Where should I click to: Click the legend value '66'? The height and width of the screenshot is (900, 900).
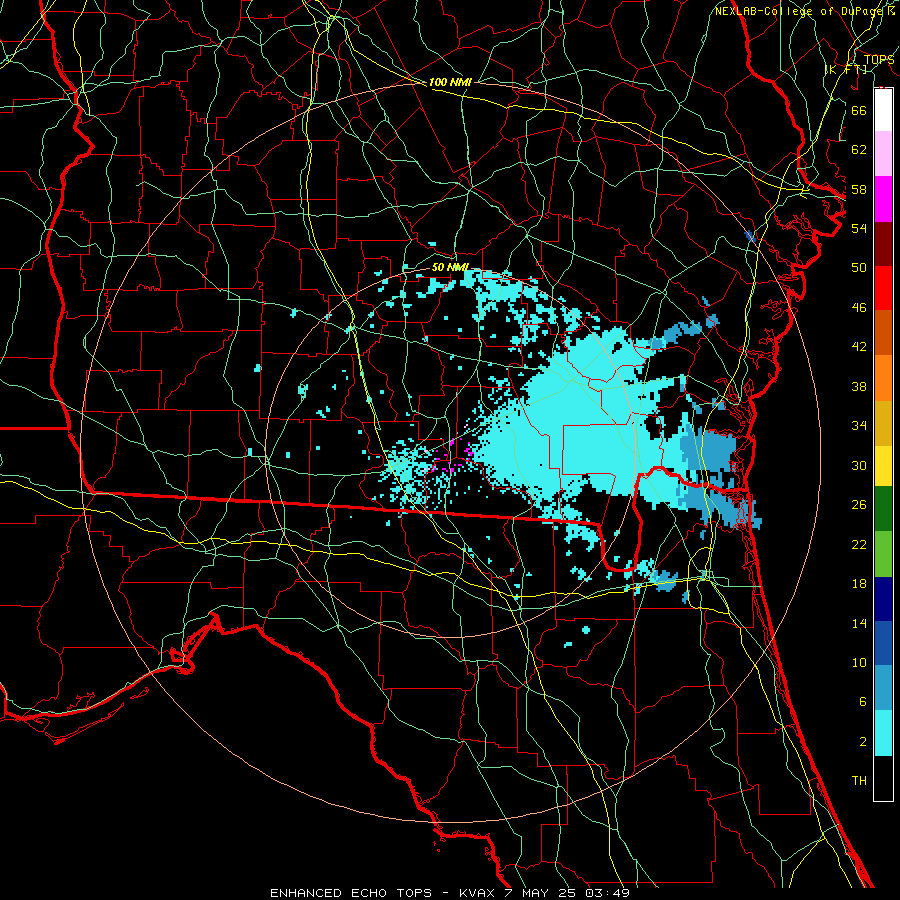(859, 110)
